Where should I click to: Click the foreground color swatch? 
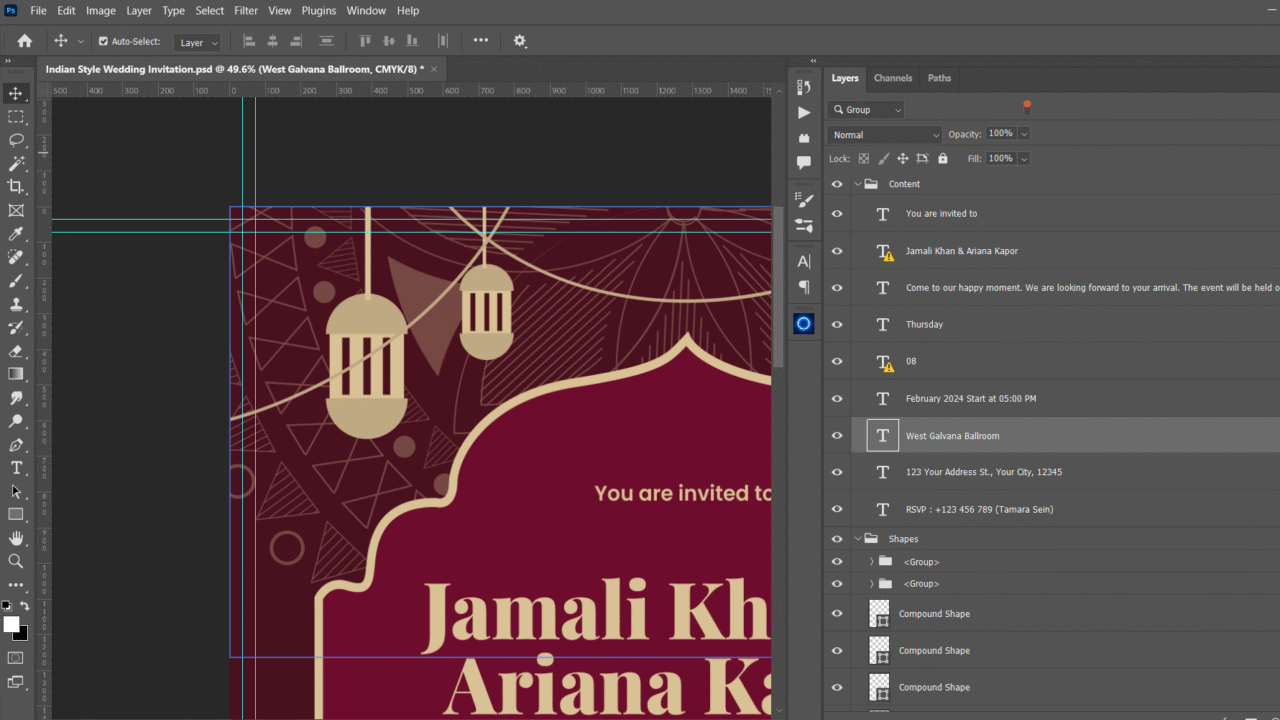pos(11,624)
